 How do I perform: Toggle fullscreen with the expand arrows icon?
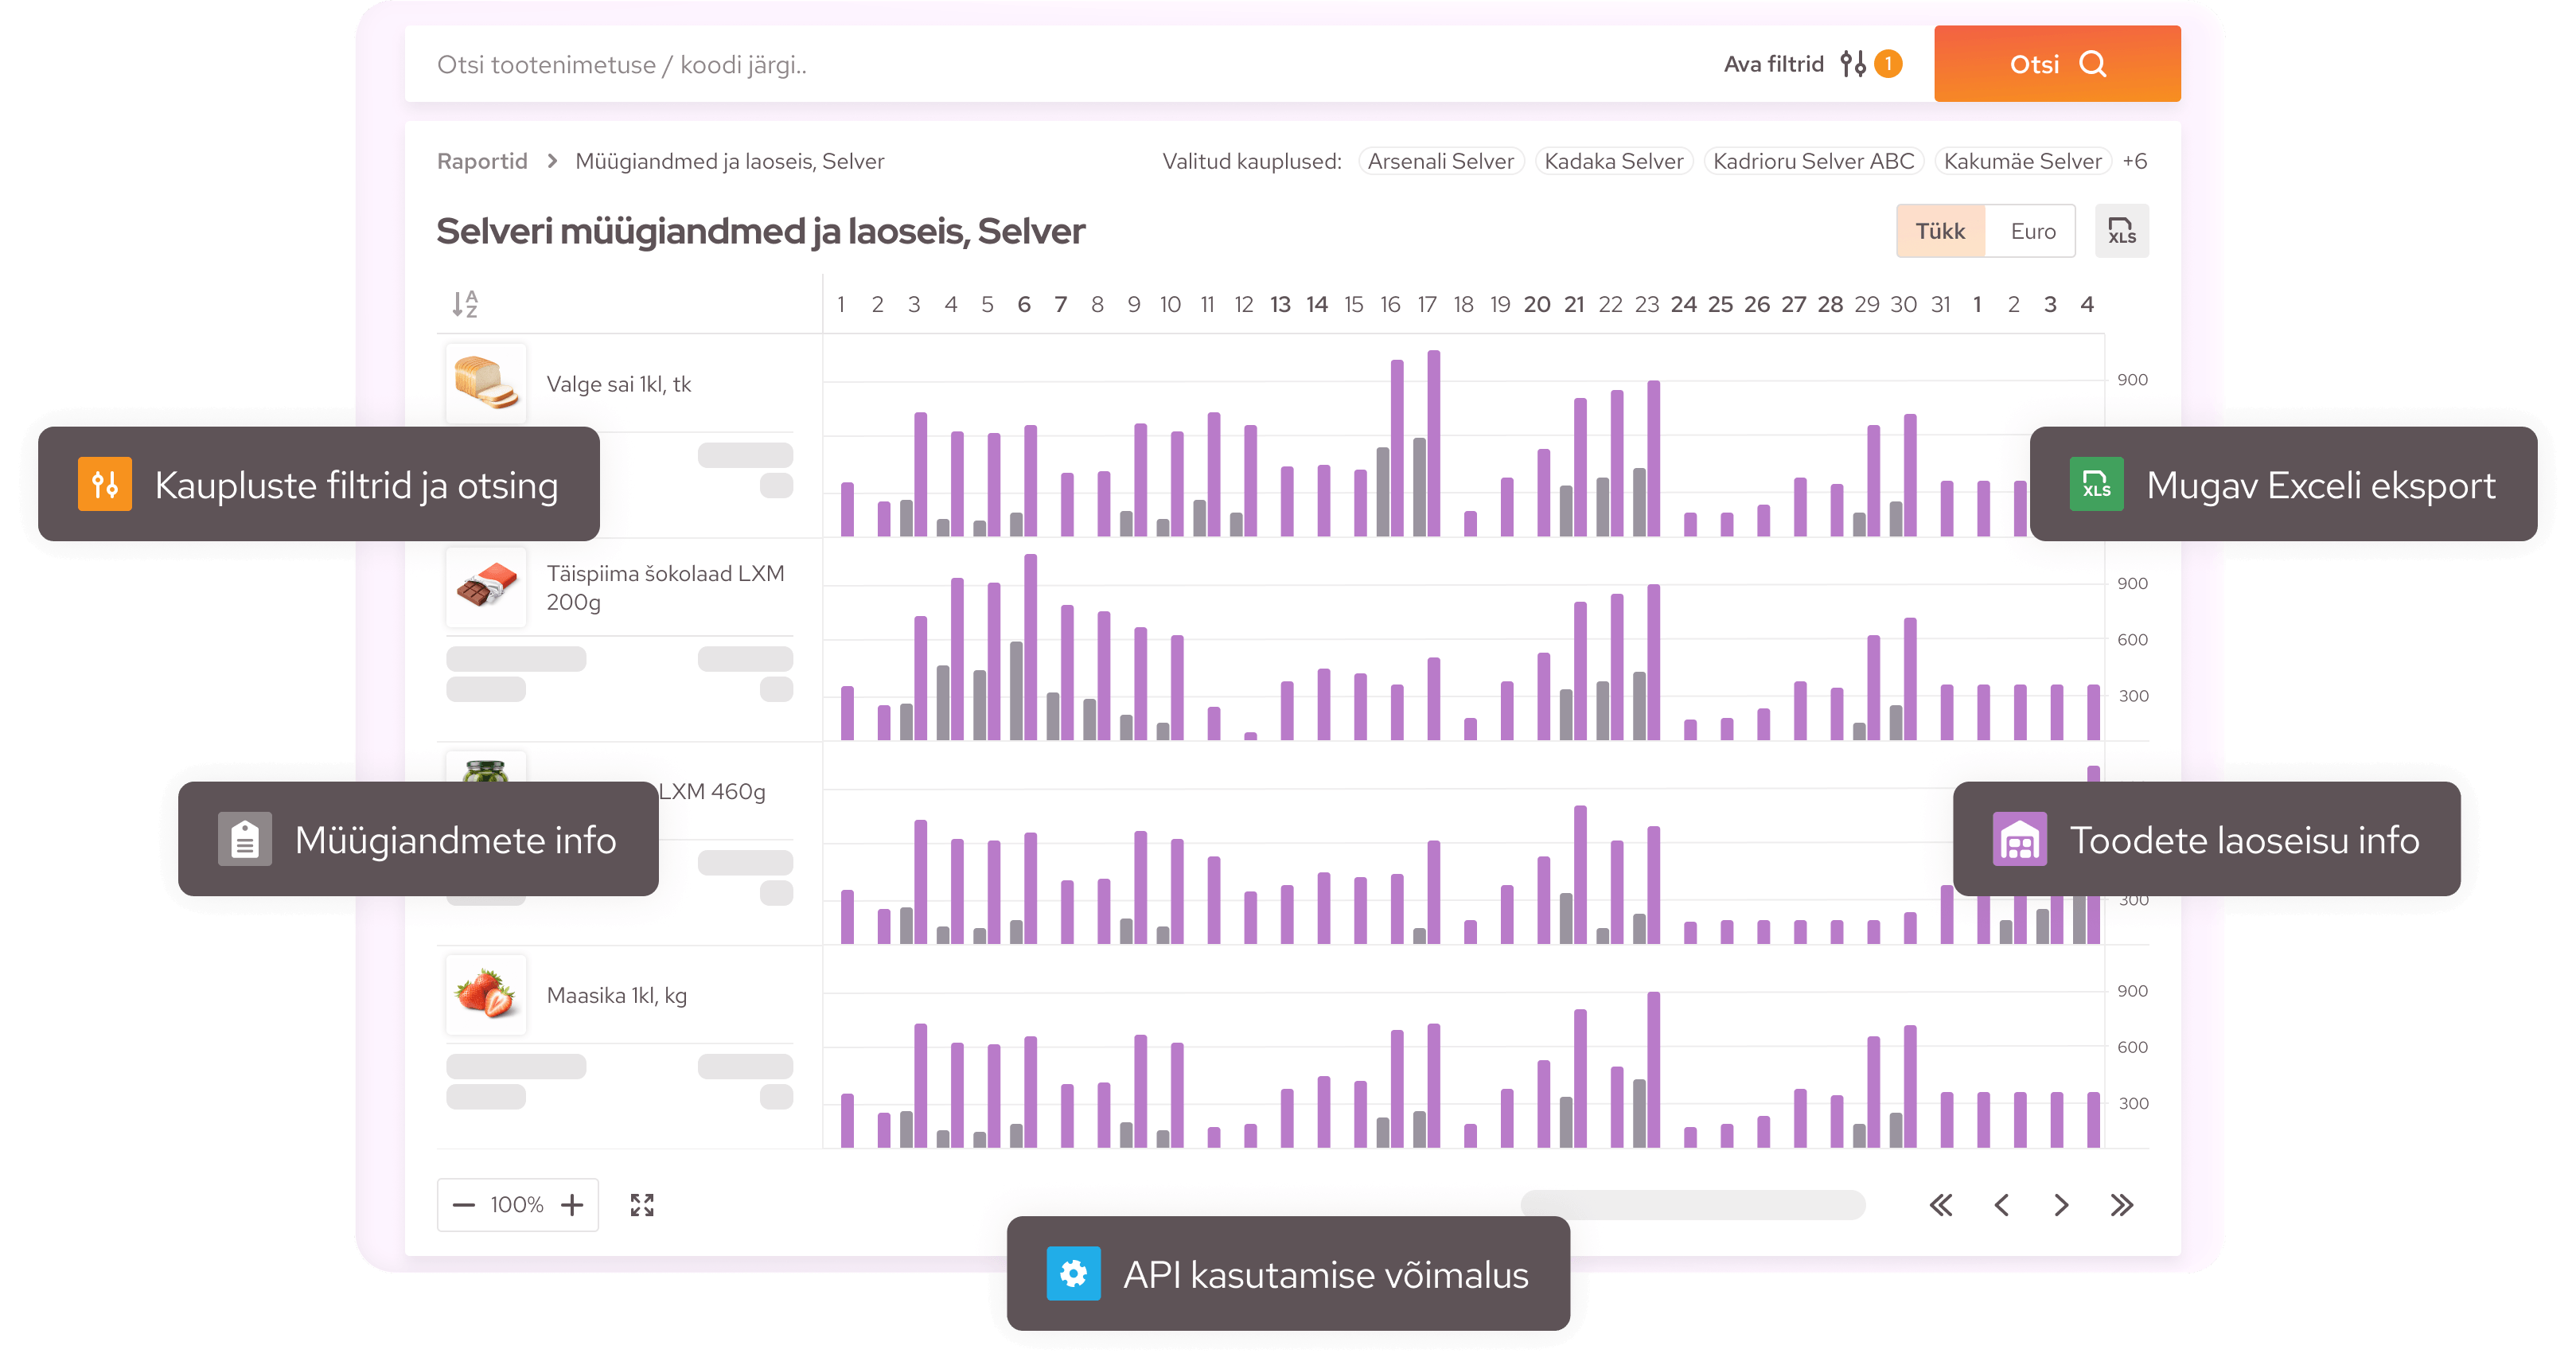pyautogui.click(x=642, y=1205)
